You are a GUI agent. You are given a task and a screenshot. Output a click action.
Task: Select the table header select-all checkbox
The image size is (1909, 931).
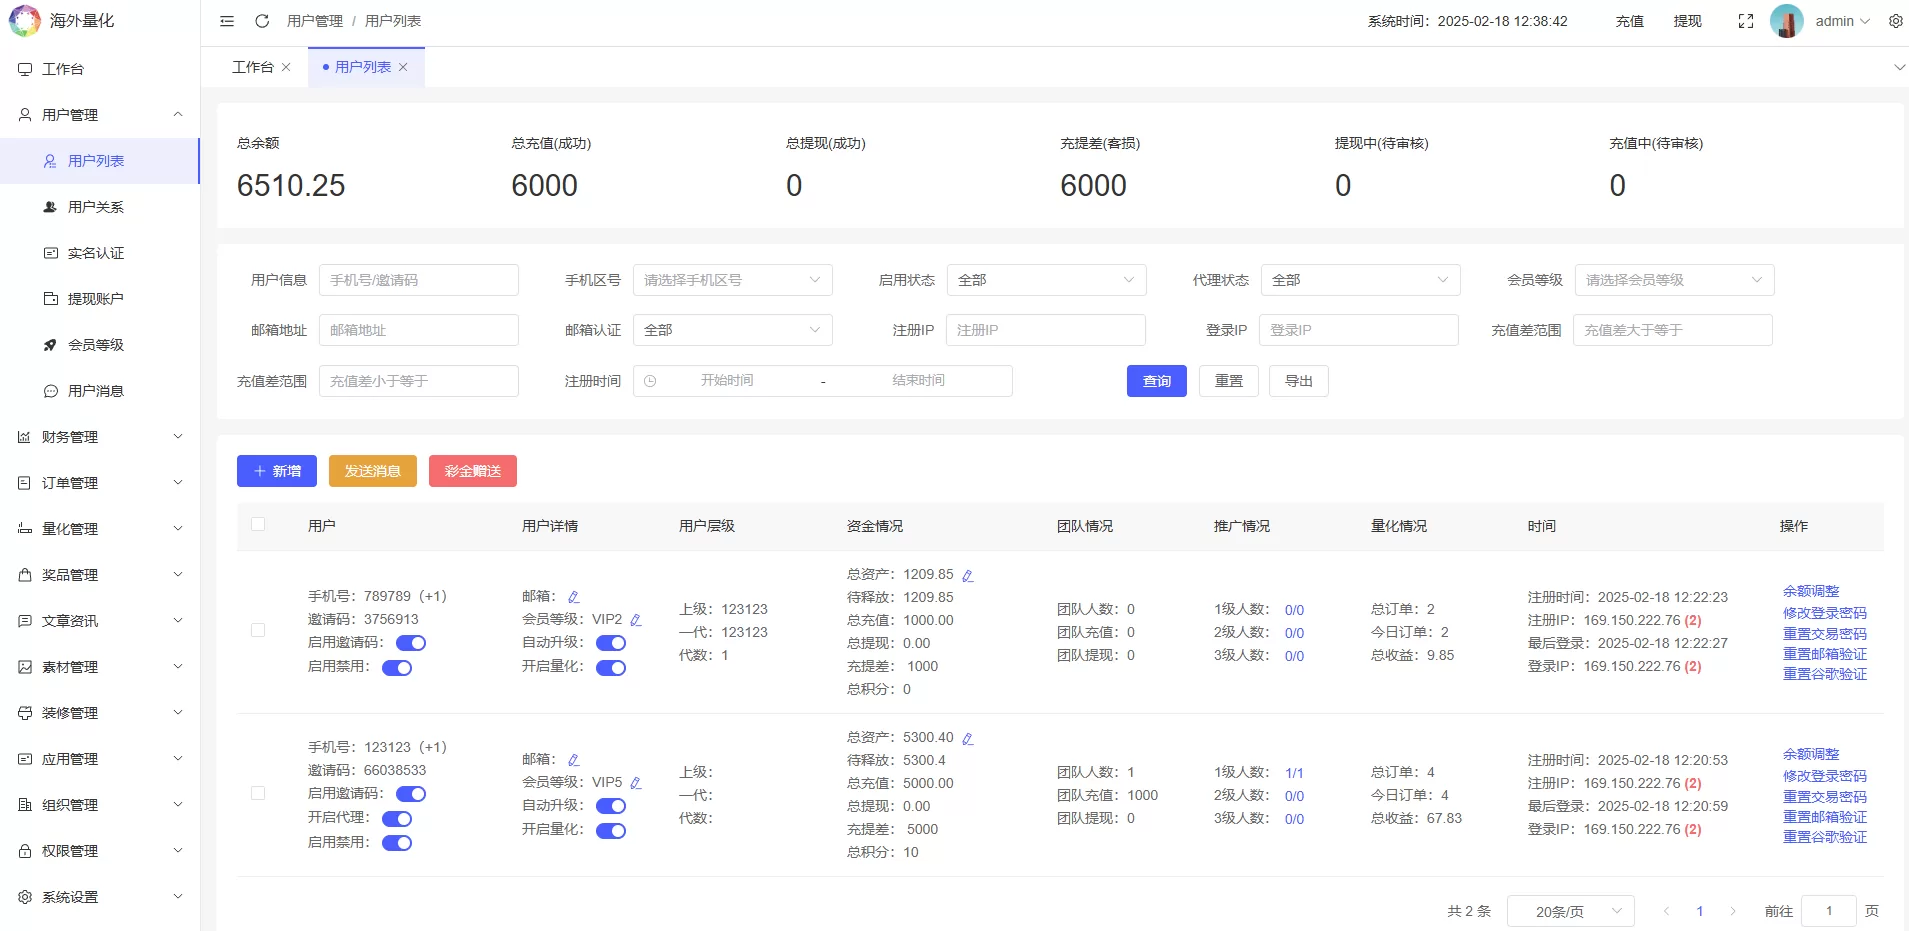click(258, 524)
